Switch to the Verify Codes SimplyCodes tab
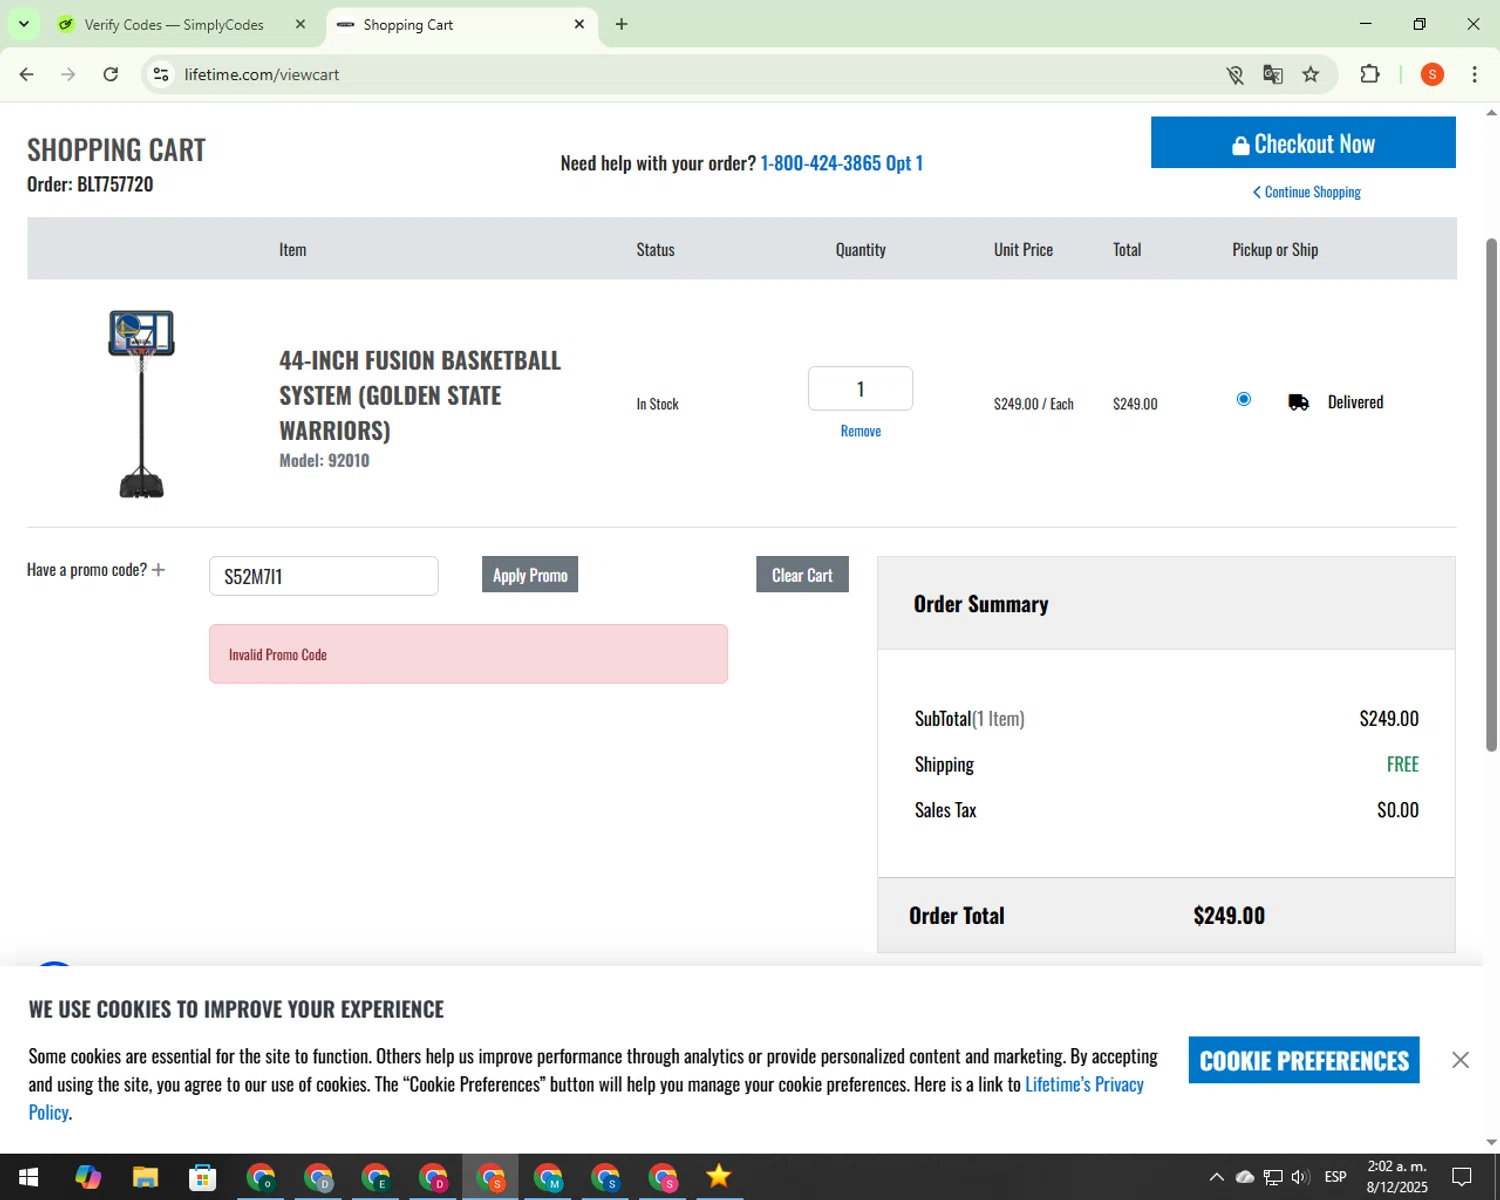Screen dimensions: 1500x1200 (174, 25)
